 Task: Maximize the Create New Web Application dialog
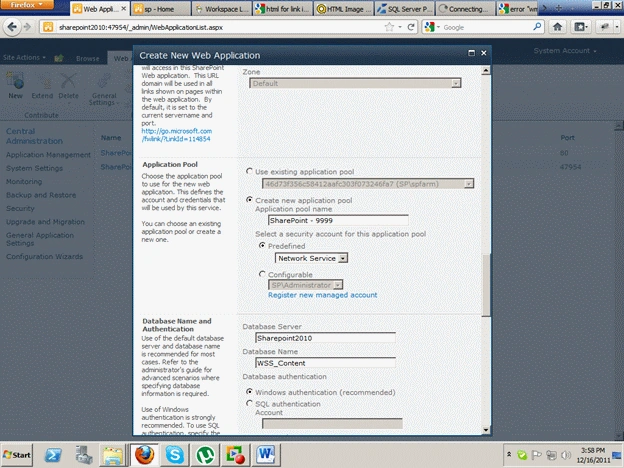(472, 53)
